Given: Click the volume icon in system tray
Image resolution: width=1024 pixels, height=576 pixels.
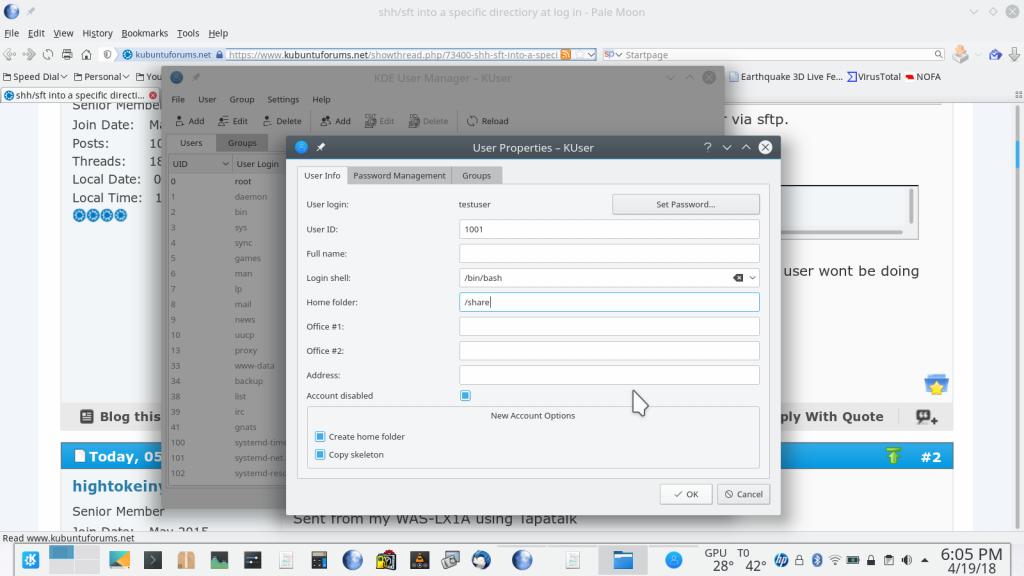Looking at the screenshot, I should point(853,560).
